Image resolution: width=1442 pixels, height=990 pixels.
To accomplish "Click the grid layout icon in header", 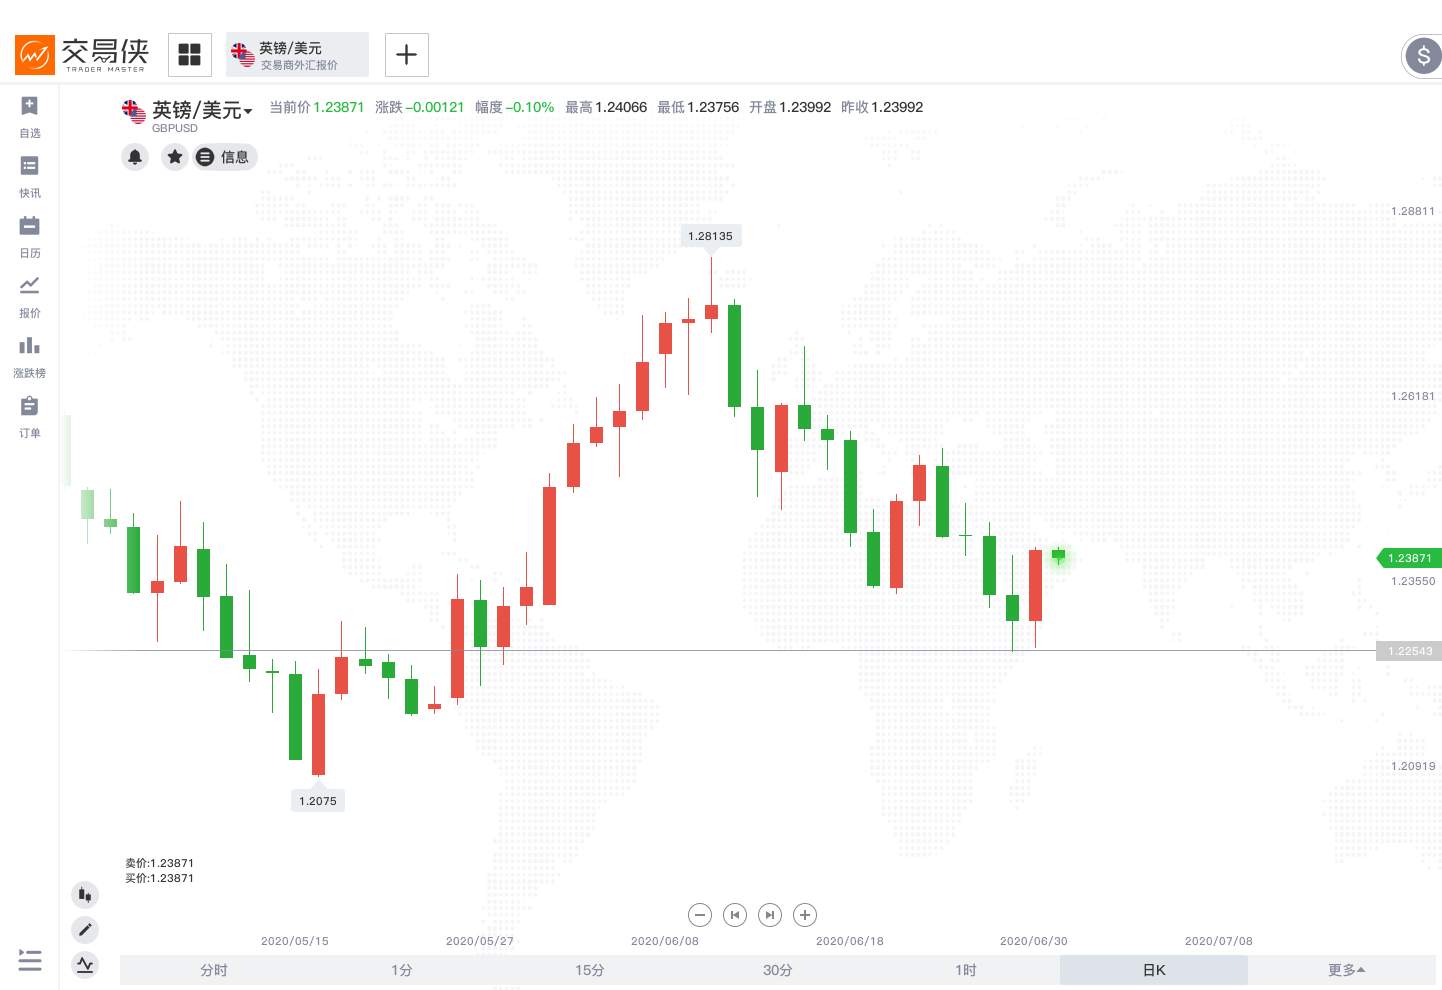I will pyautogui.click(x=190, y=55).
